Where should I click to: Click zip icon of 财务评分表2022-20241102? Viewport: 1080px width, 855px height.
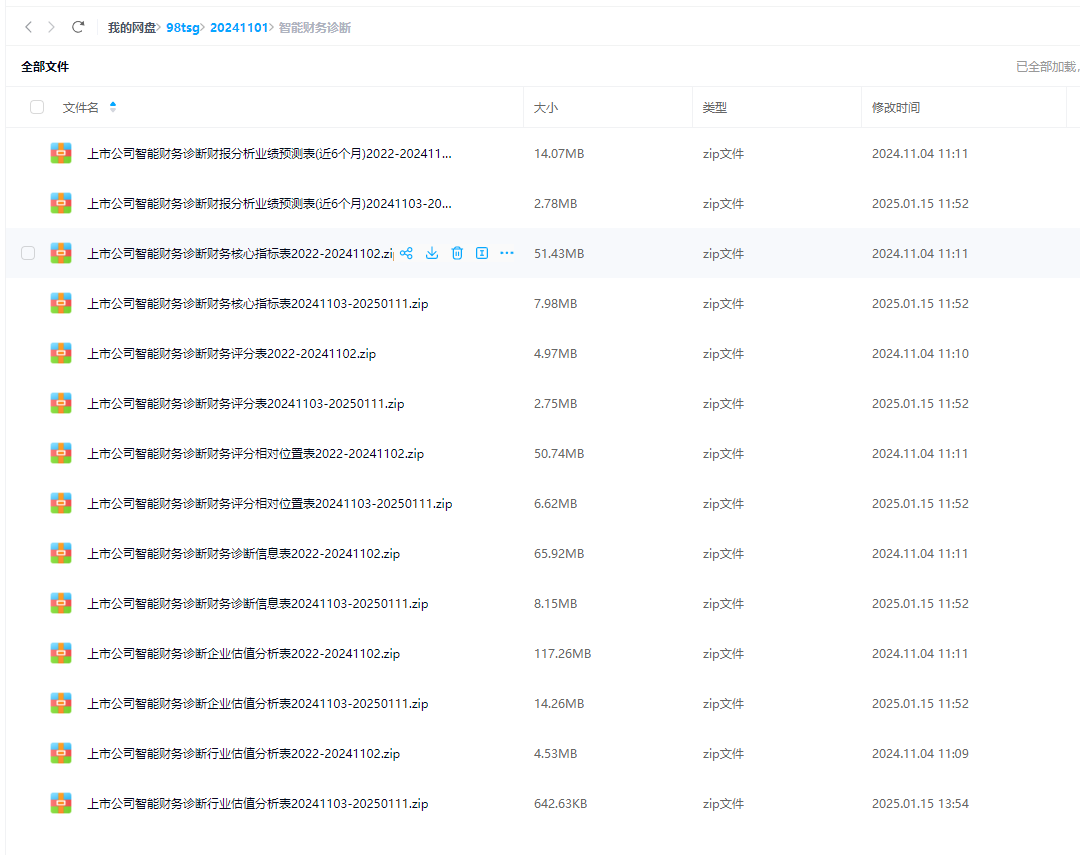click(61, 353)
